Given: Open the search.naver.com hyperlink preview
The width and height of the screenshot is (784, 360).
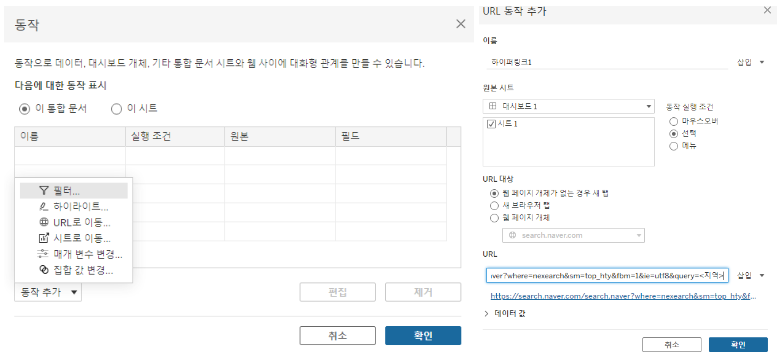Looking at the screenshot, I should [623, 296].
